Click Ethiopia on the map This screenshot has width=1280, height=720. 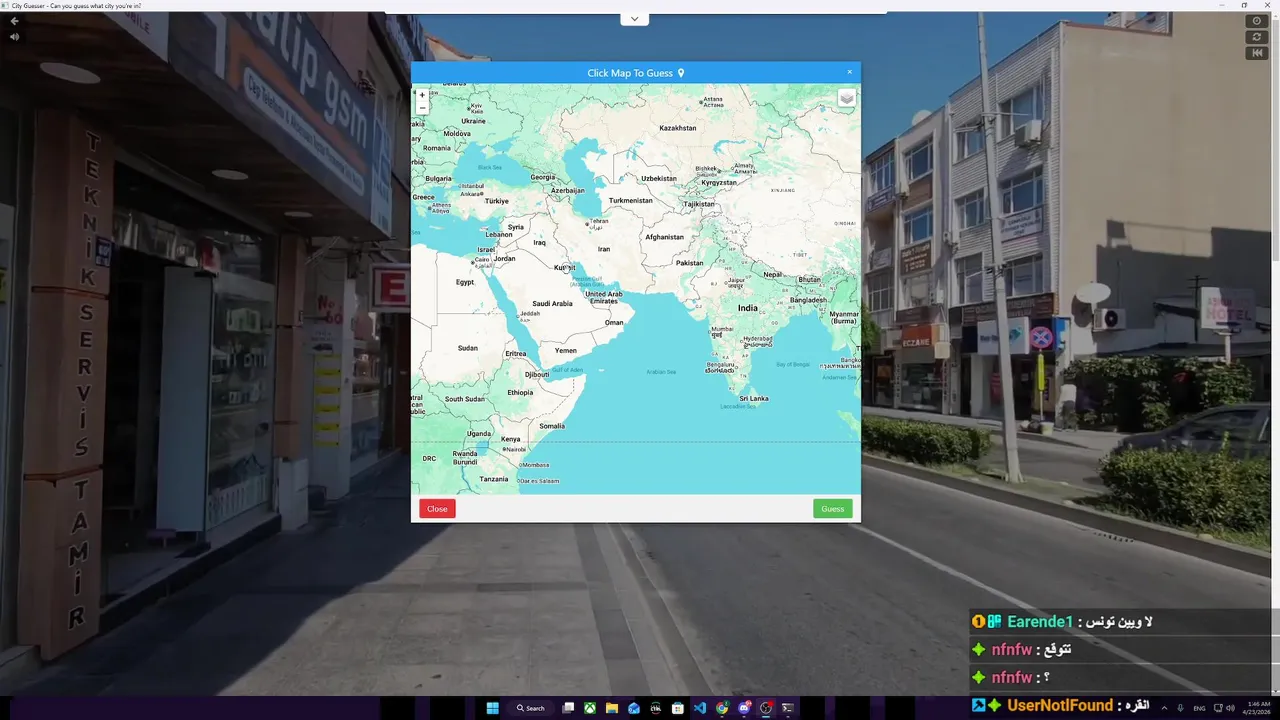coord(520,393)
